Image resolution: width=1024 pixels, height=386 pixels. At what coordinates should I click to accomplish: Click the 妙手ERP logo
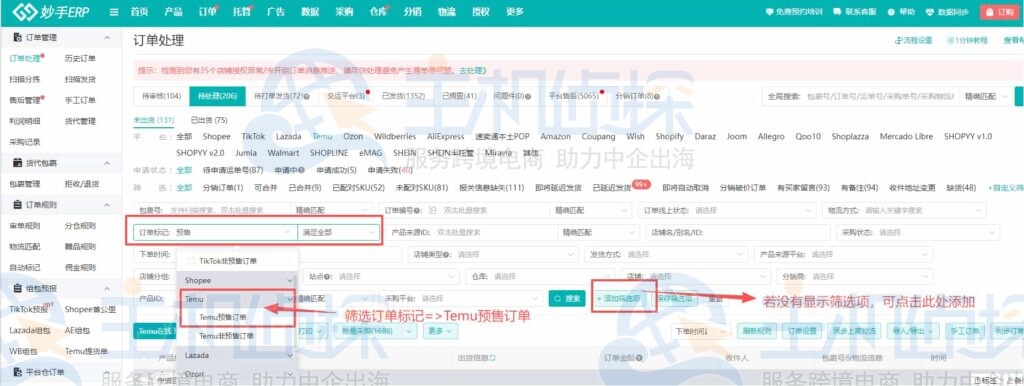pyautogui.click(x=52, y=12)
